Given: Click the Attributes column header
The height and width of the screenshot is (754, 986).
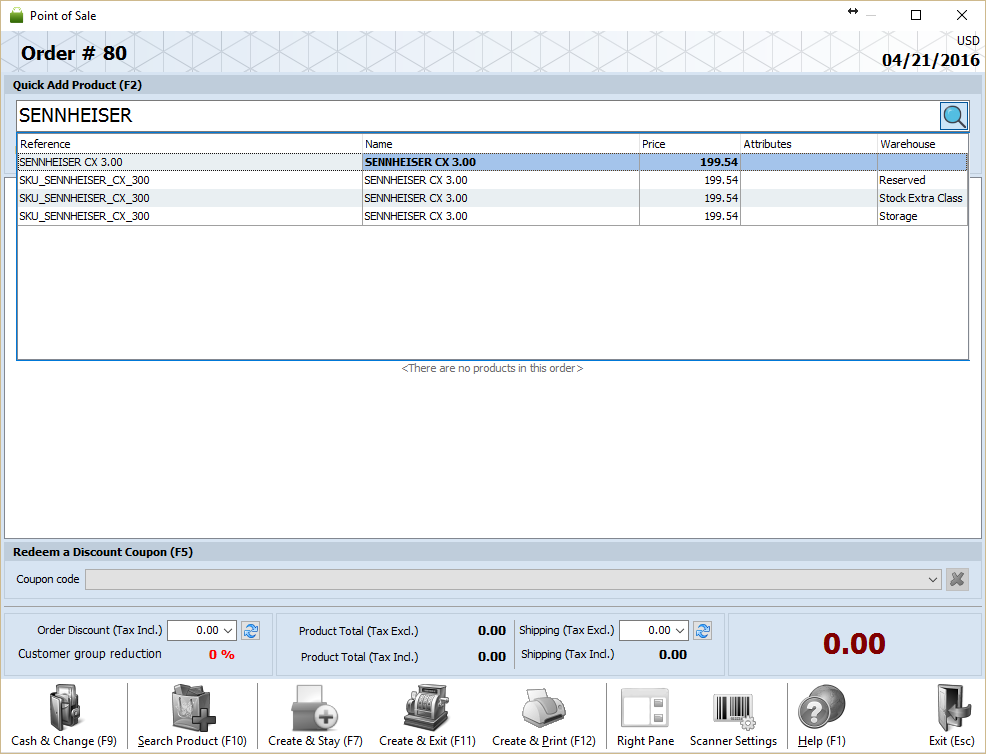Looking at the screenshot, I should pos(809,144).
